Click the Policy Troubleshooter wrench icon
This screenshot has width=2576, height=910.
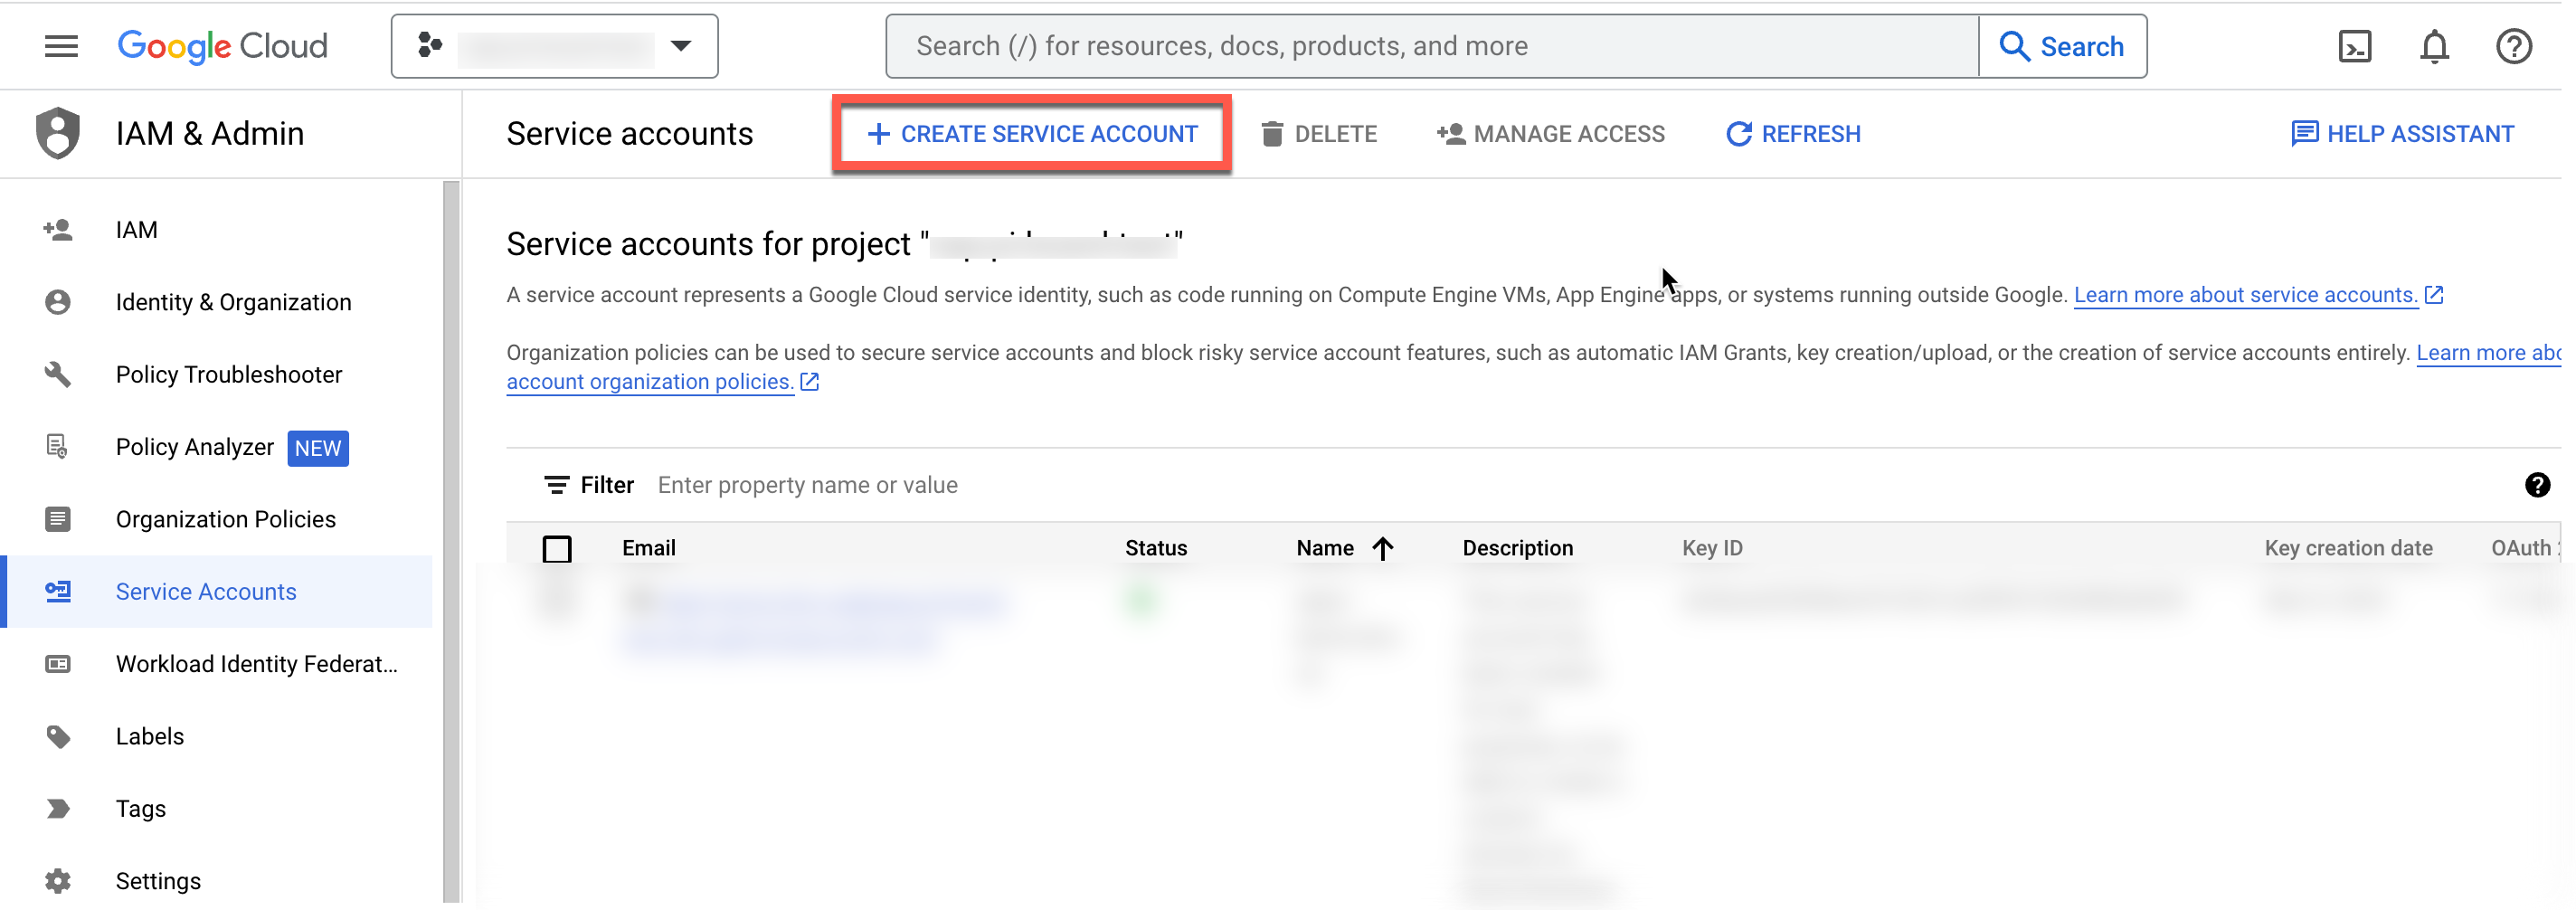[58, 375]
